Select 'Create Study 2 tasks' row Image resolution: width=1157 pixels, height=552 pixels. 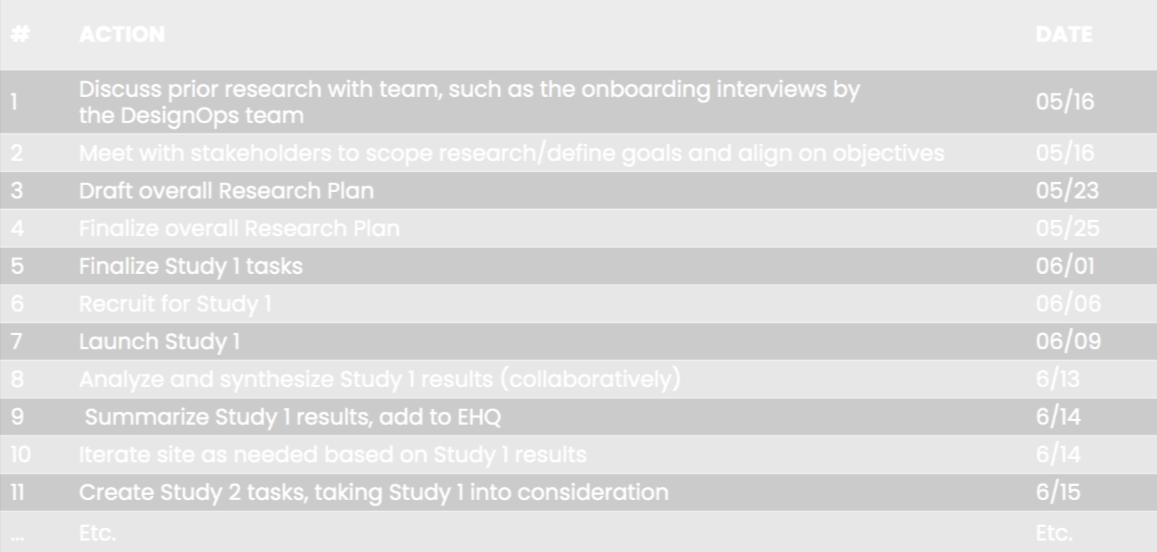pyautogui.click(x=373, y=492)
